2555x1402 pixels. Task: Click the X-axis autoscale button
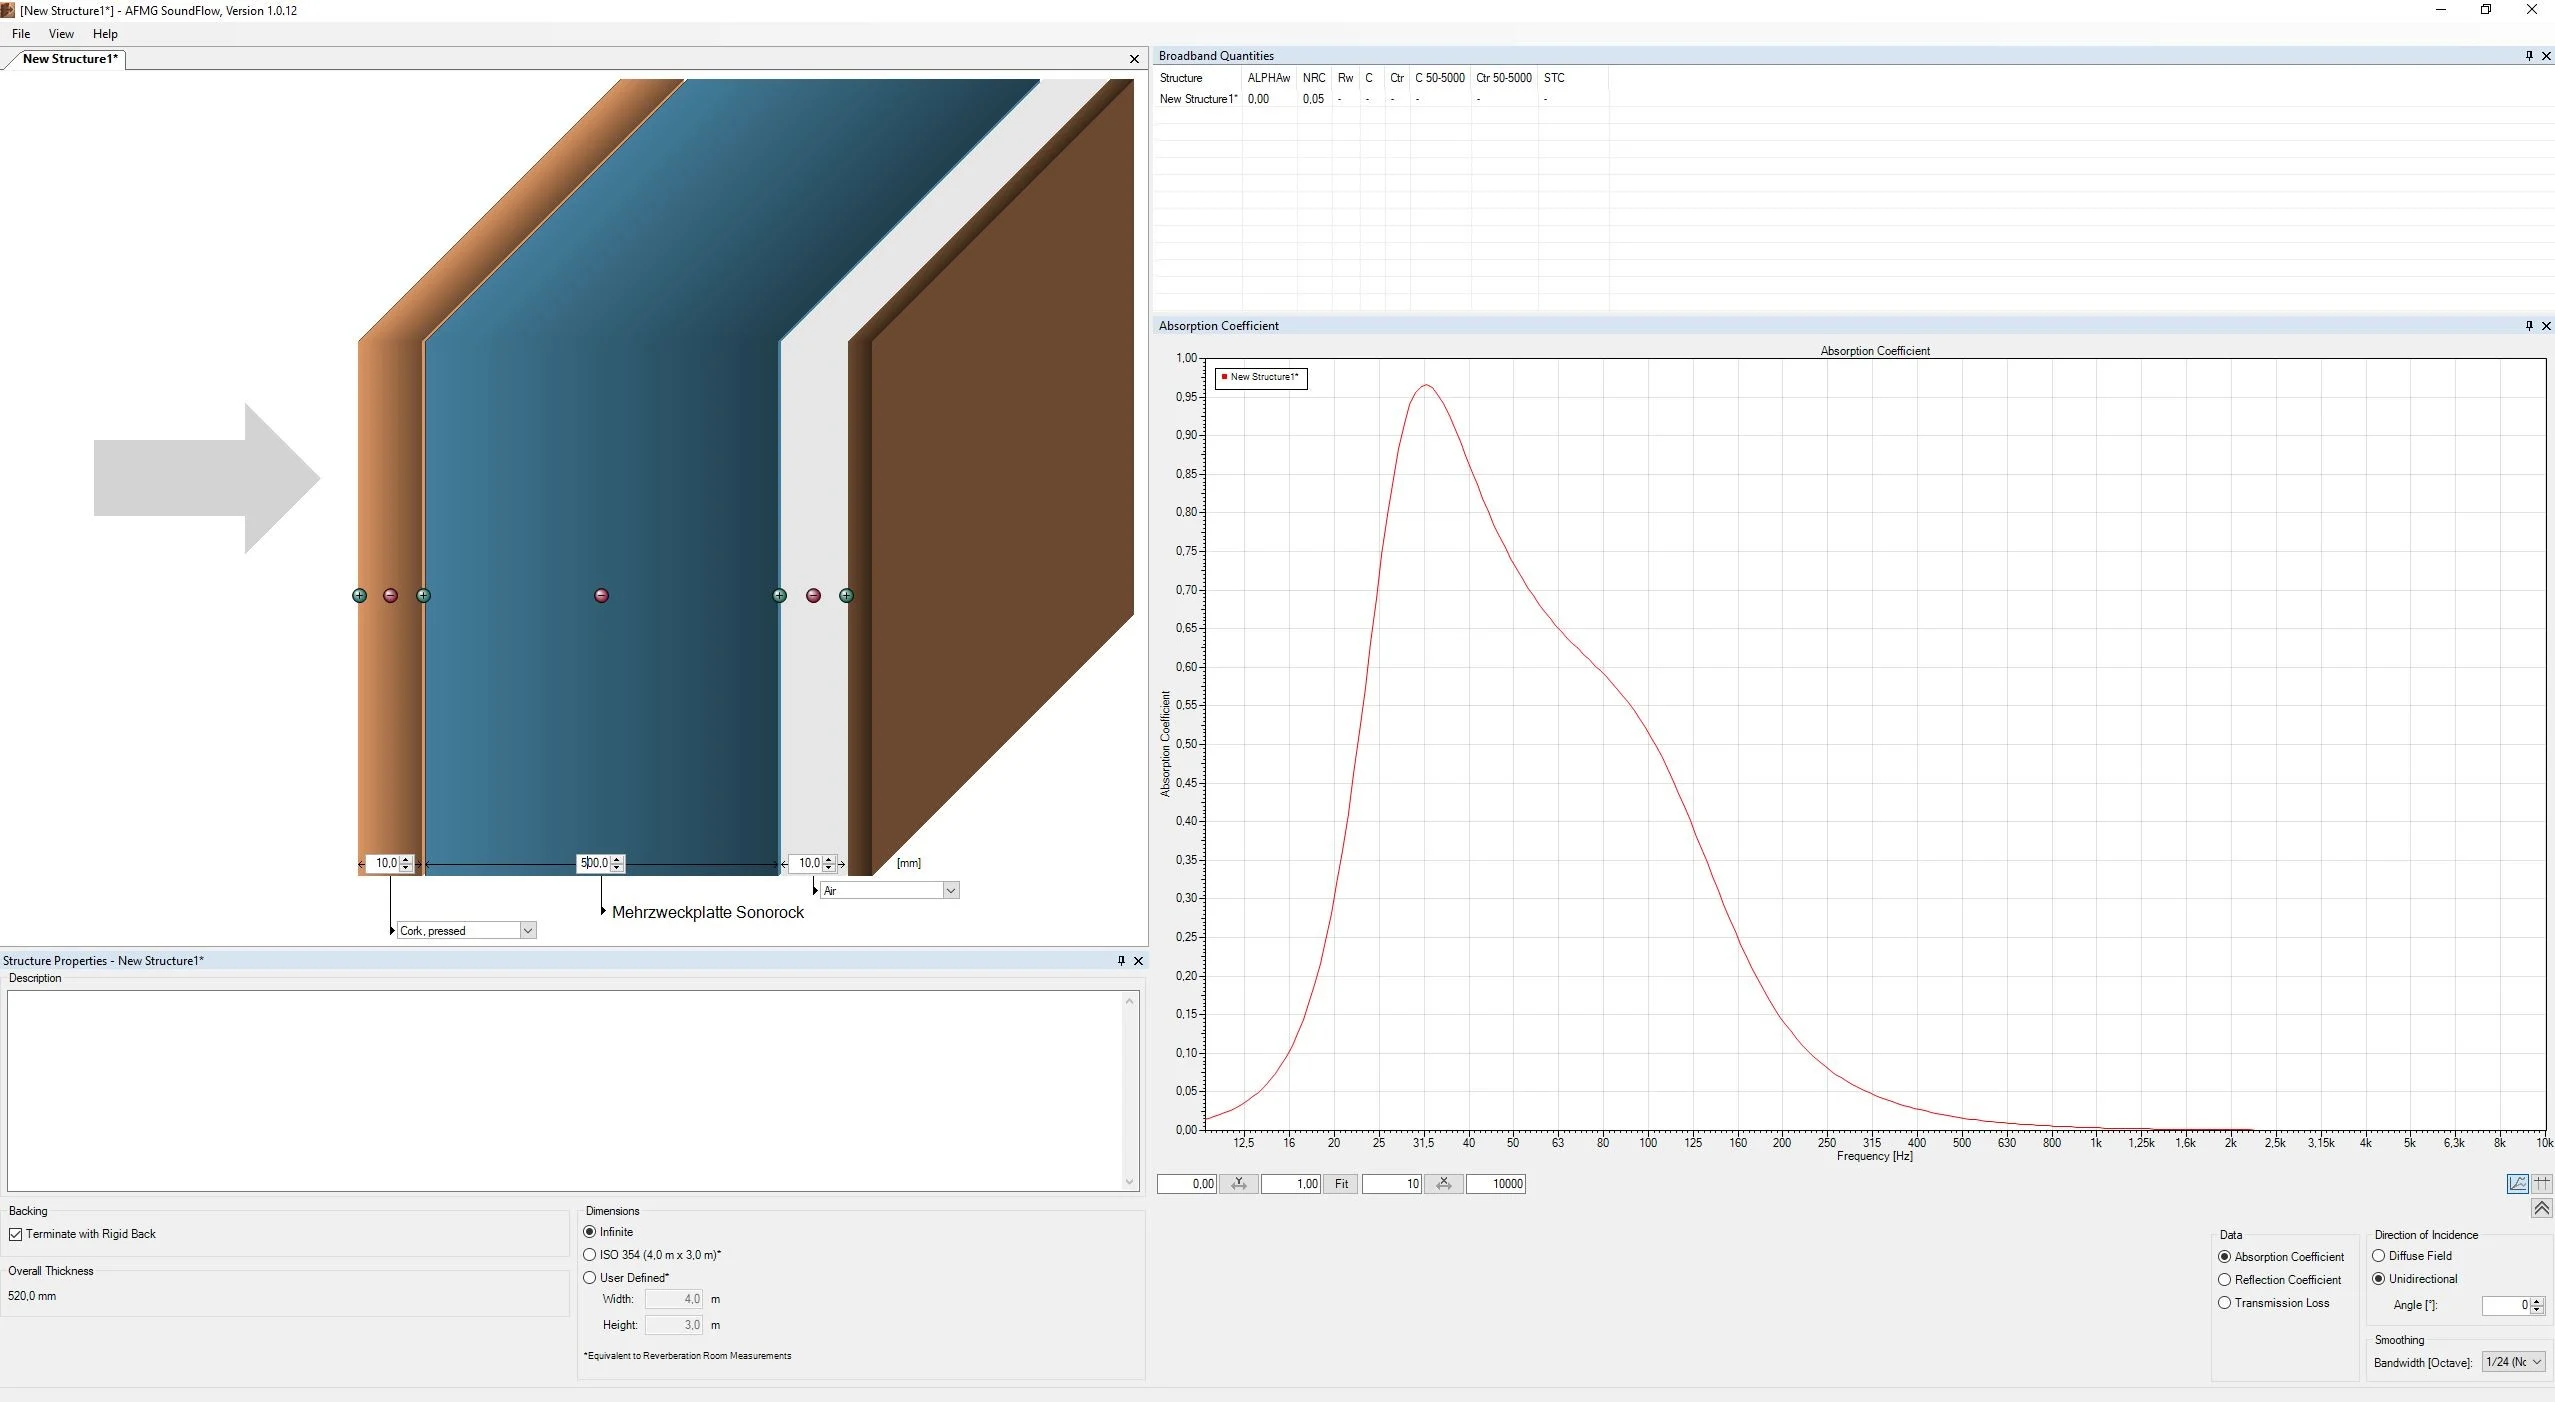pos(1443,1184)
